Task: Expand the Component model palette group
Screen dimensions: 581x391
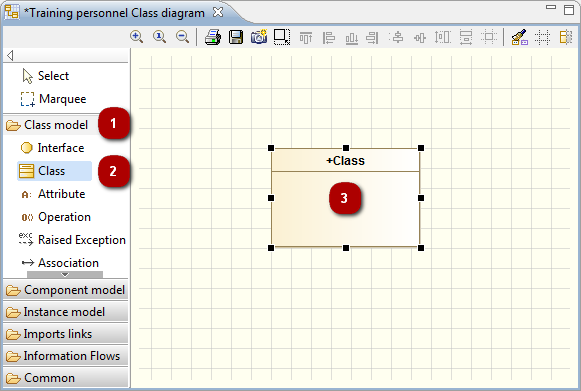Action: (x=66, y=290)
